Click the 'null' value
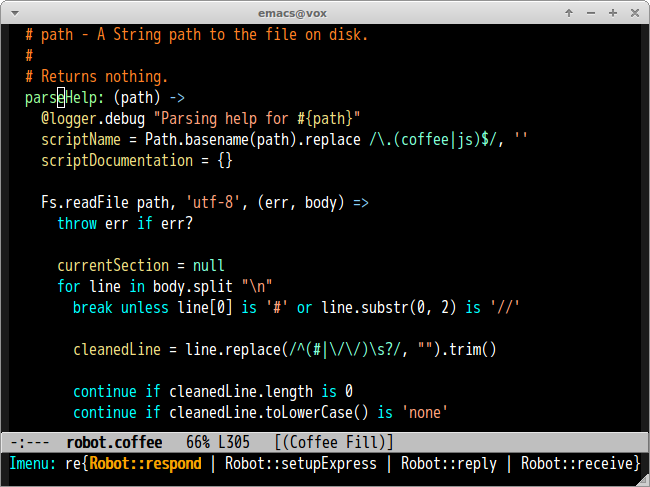Viewport: 650px width, 487px height. click(x=209, y=266)
